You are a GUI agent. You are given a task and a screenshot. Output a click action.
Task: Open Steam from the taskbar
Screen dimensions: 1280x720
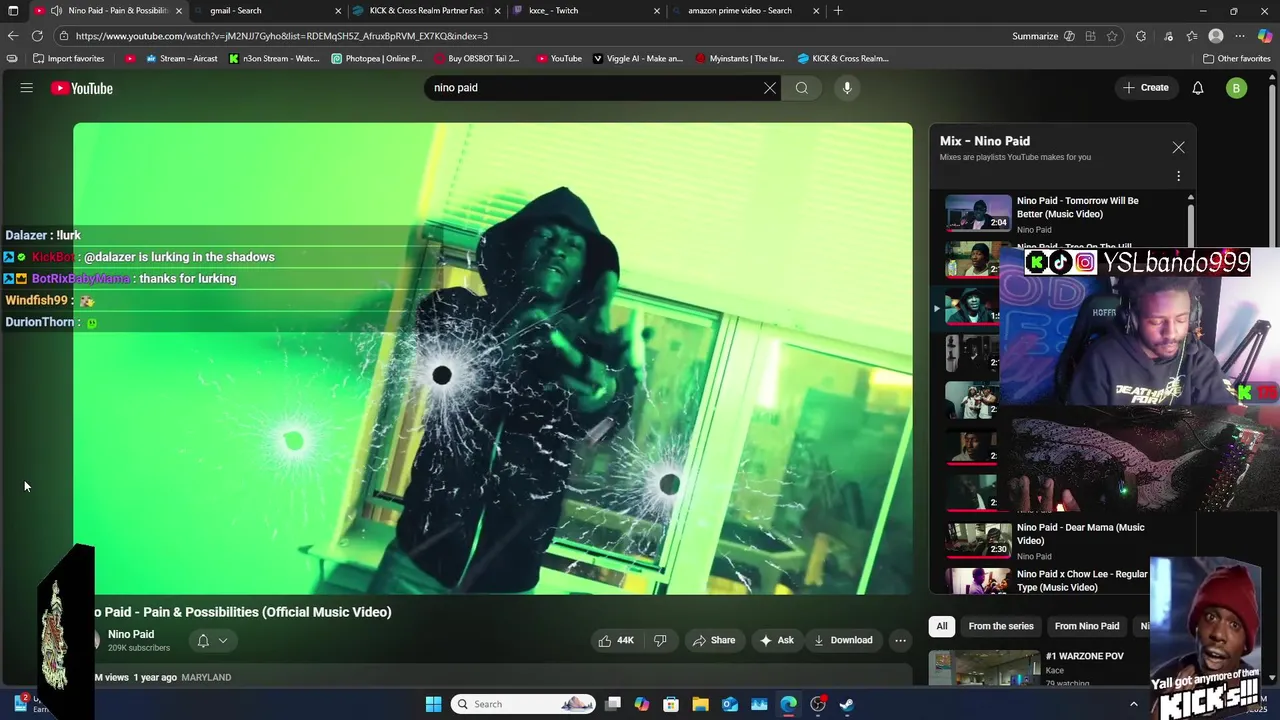(847, 704)
